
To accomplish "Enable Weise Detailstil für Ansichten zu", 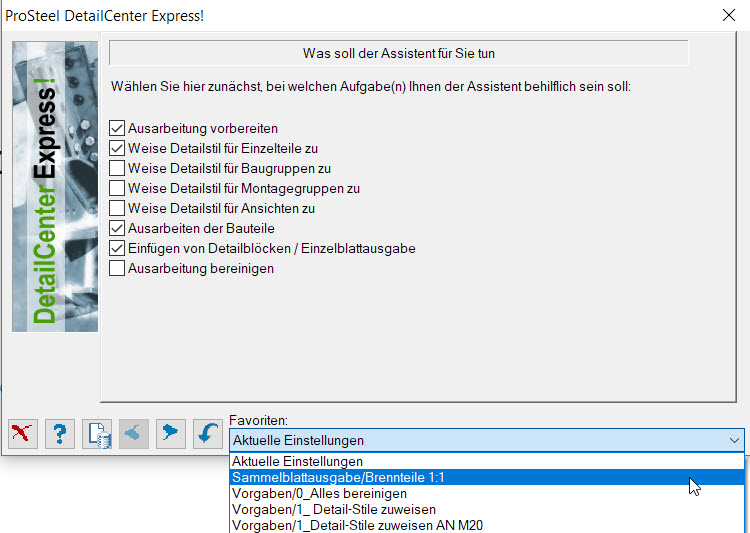I will click(117, 209).
